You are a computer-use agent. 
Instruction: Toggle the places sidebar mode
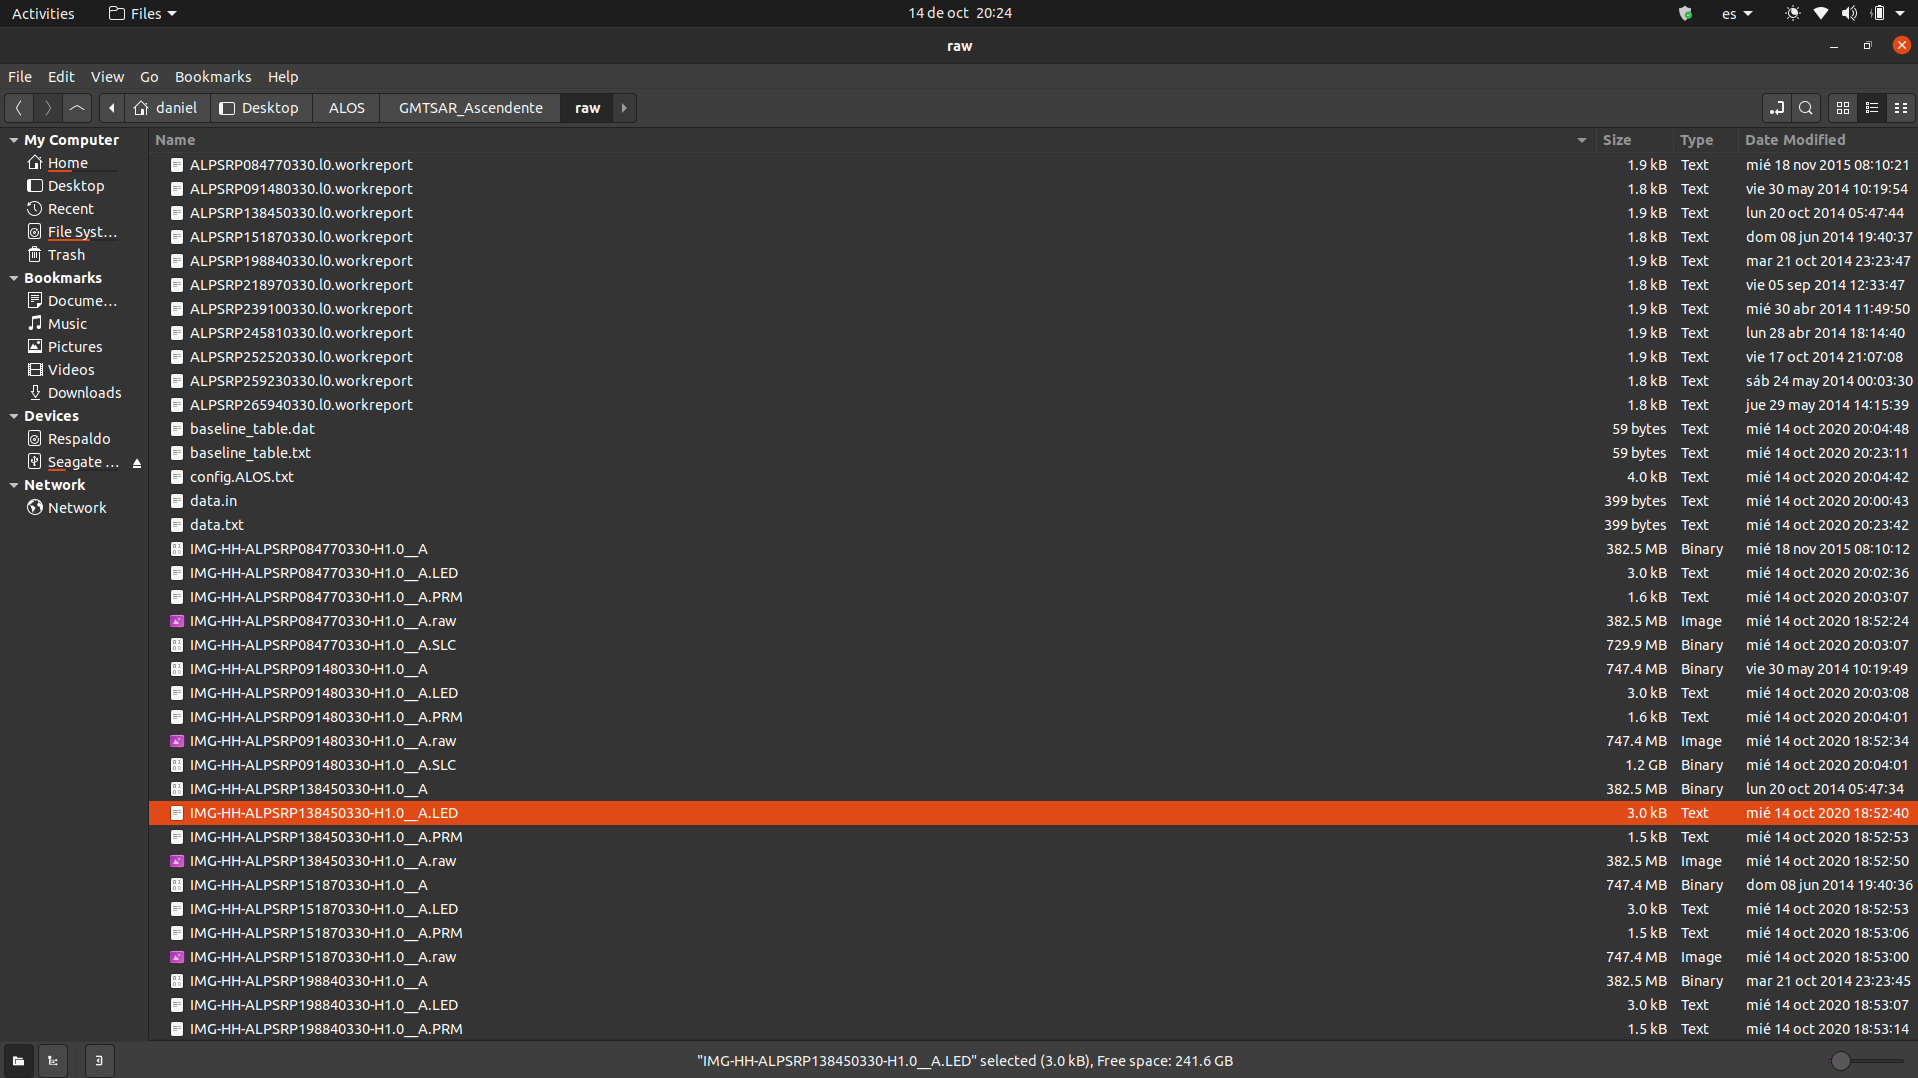click(17, 1060)
